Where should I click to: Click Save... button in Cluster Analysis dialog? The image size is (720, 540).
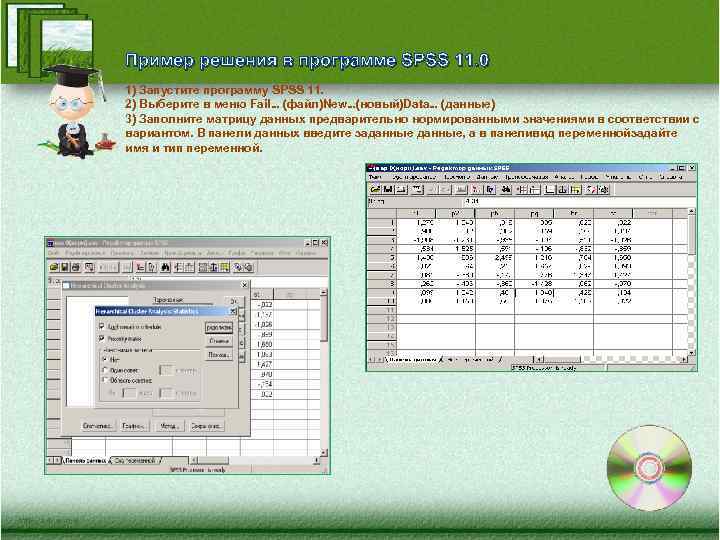pyautogui.click(x=206, y=426)
